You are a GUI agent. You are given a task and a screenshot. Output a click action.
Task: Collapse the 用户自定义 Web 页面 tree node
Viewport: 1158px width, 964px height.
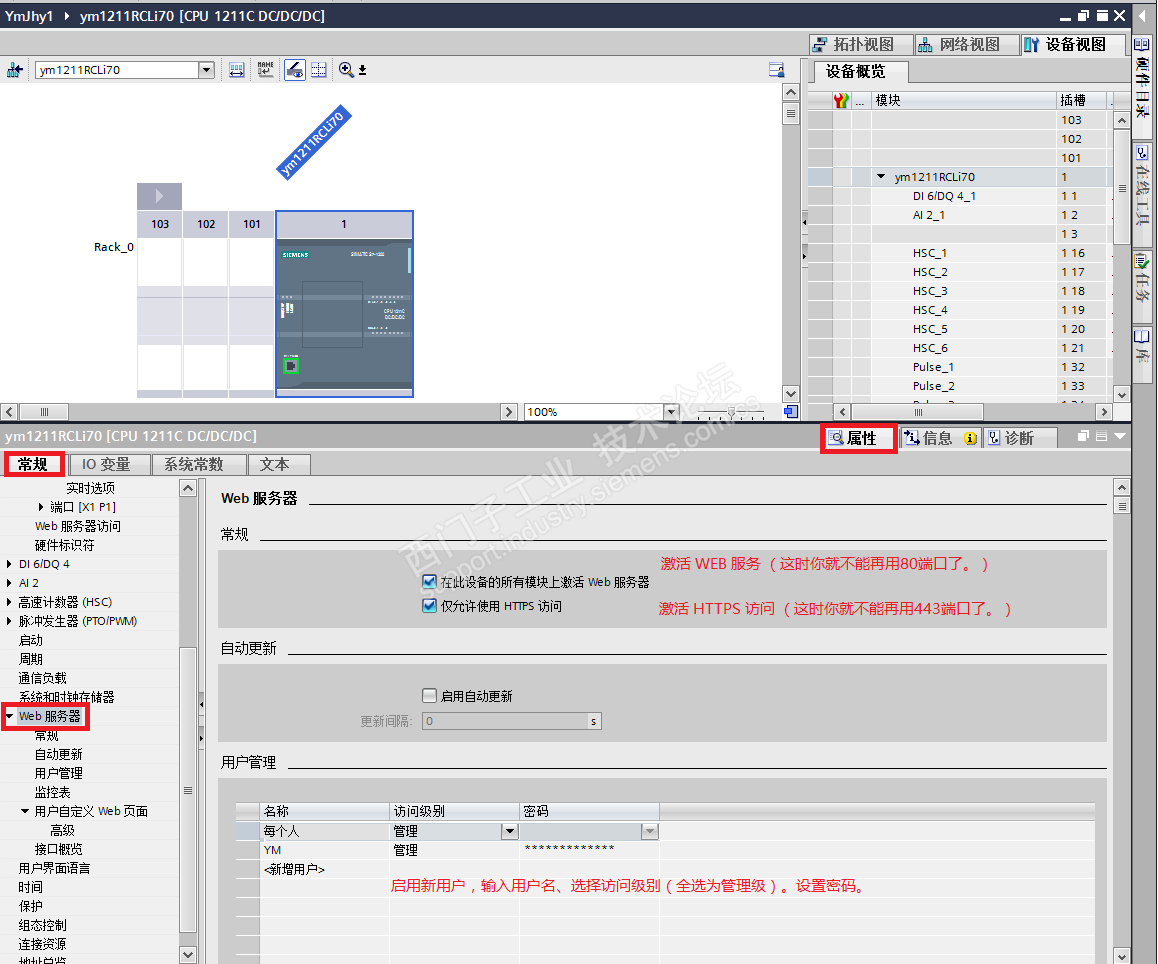pyautogui.click(x=25, y=811)
